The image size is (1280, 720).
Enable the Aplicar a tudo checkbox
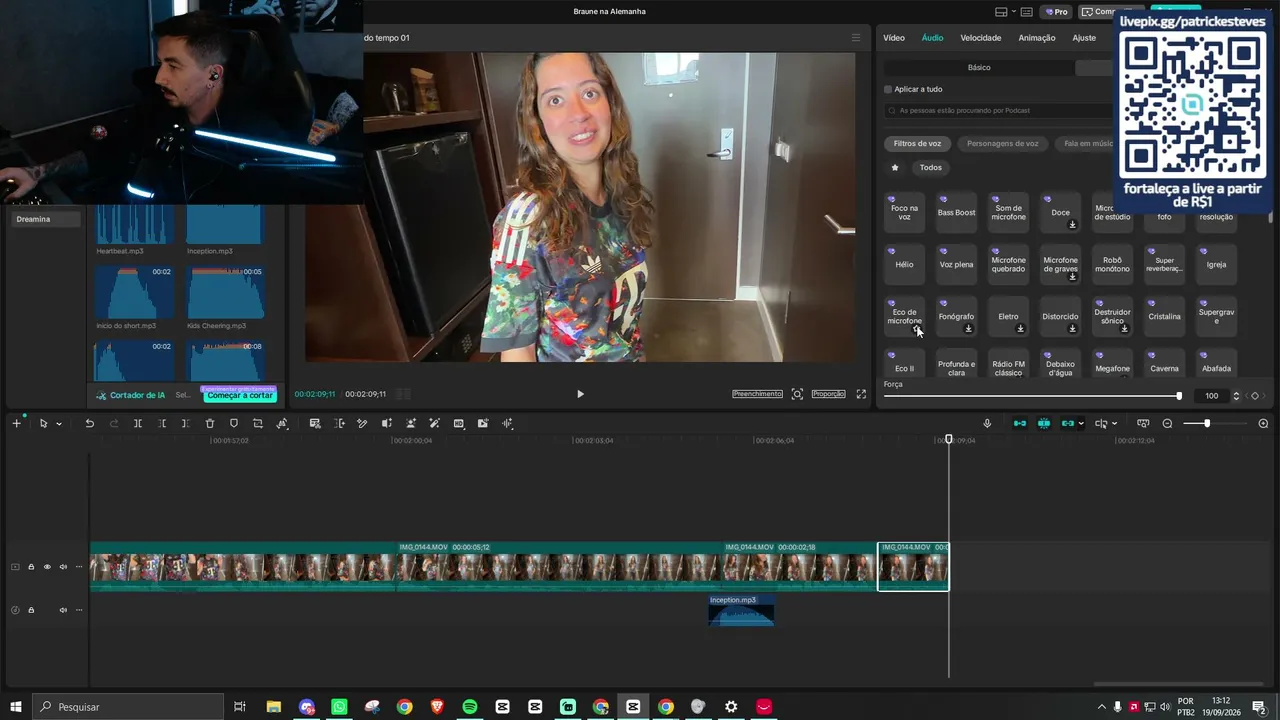pyautogui.click(x=888, y=89)
